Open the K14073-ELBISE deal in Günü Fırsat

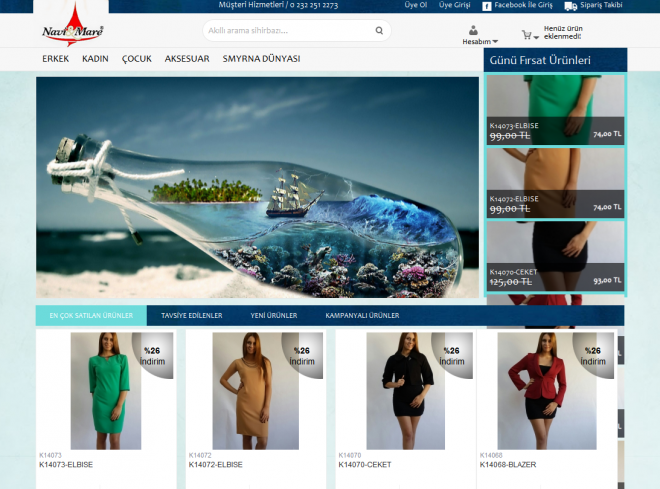[555, 110]
